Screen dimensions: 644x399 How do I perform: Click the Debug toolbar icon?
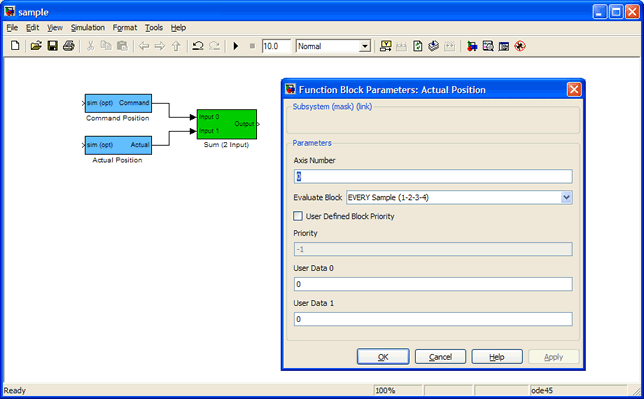[520, 46]
